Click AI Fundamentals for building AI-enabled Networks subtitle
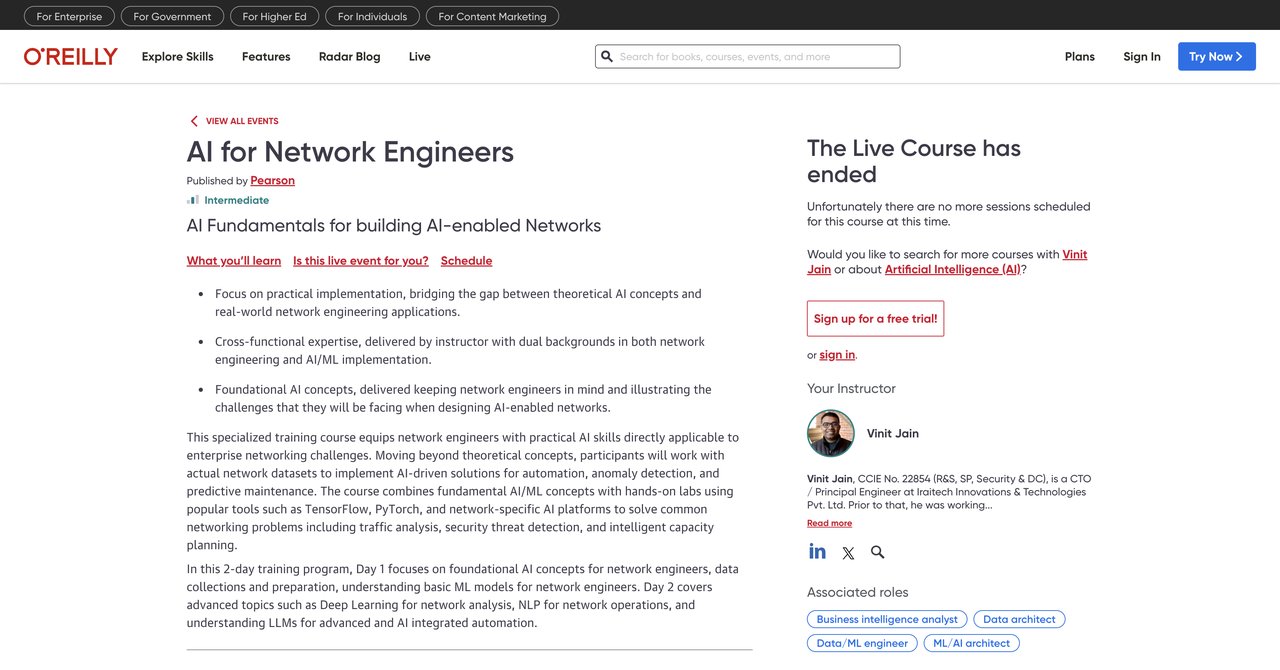 [x=394, y=226]
